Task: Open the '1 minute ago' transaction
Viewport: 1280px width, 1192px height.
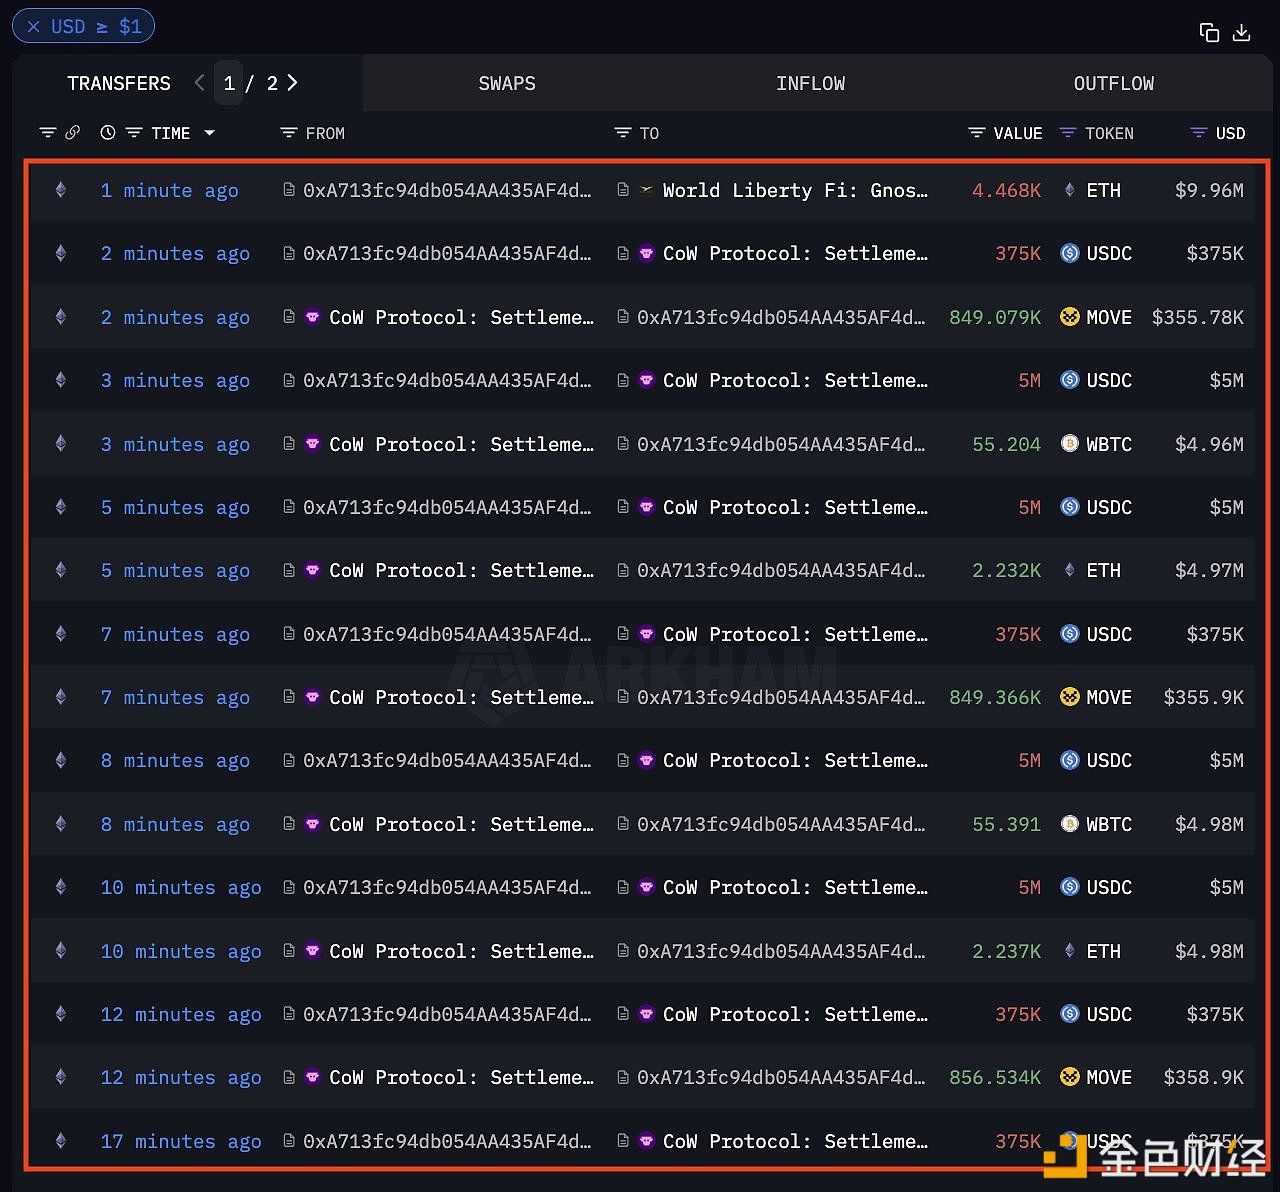Action: [169, 190]
